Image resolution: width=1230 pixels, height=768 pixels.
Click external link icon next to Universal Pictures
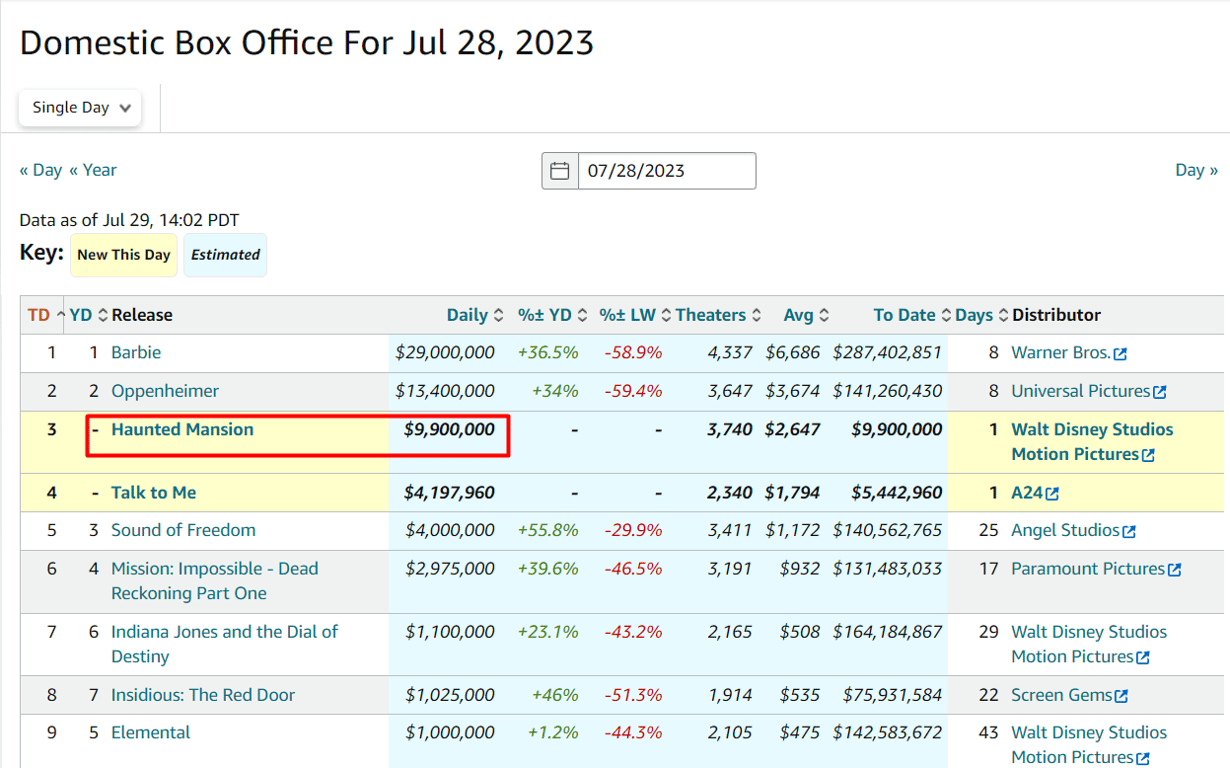[x=1159, y=392]
